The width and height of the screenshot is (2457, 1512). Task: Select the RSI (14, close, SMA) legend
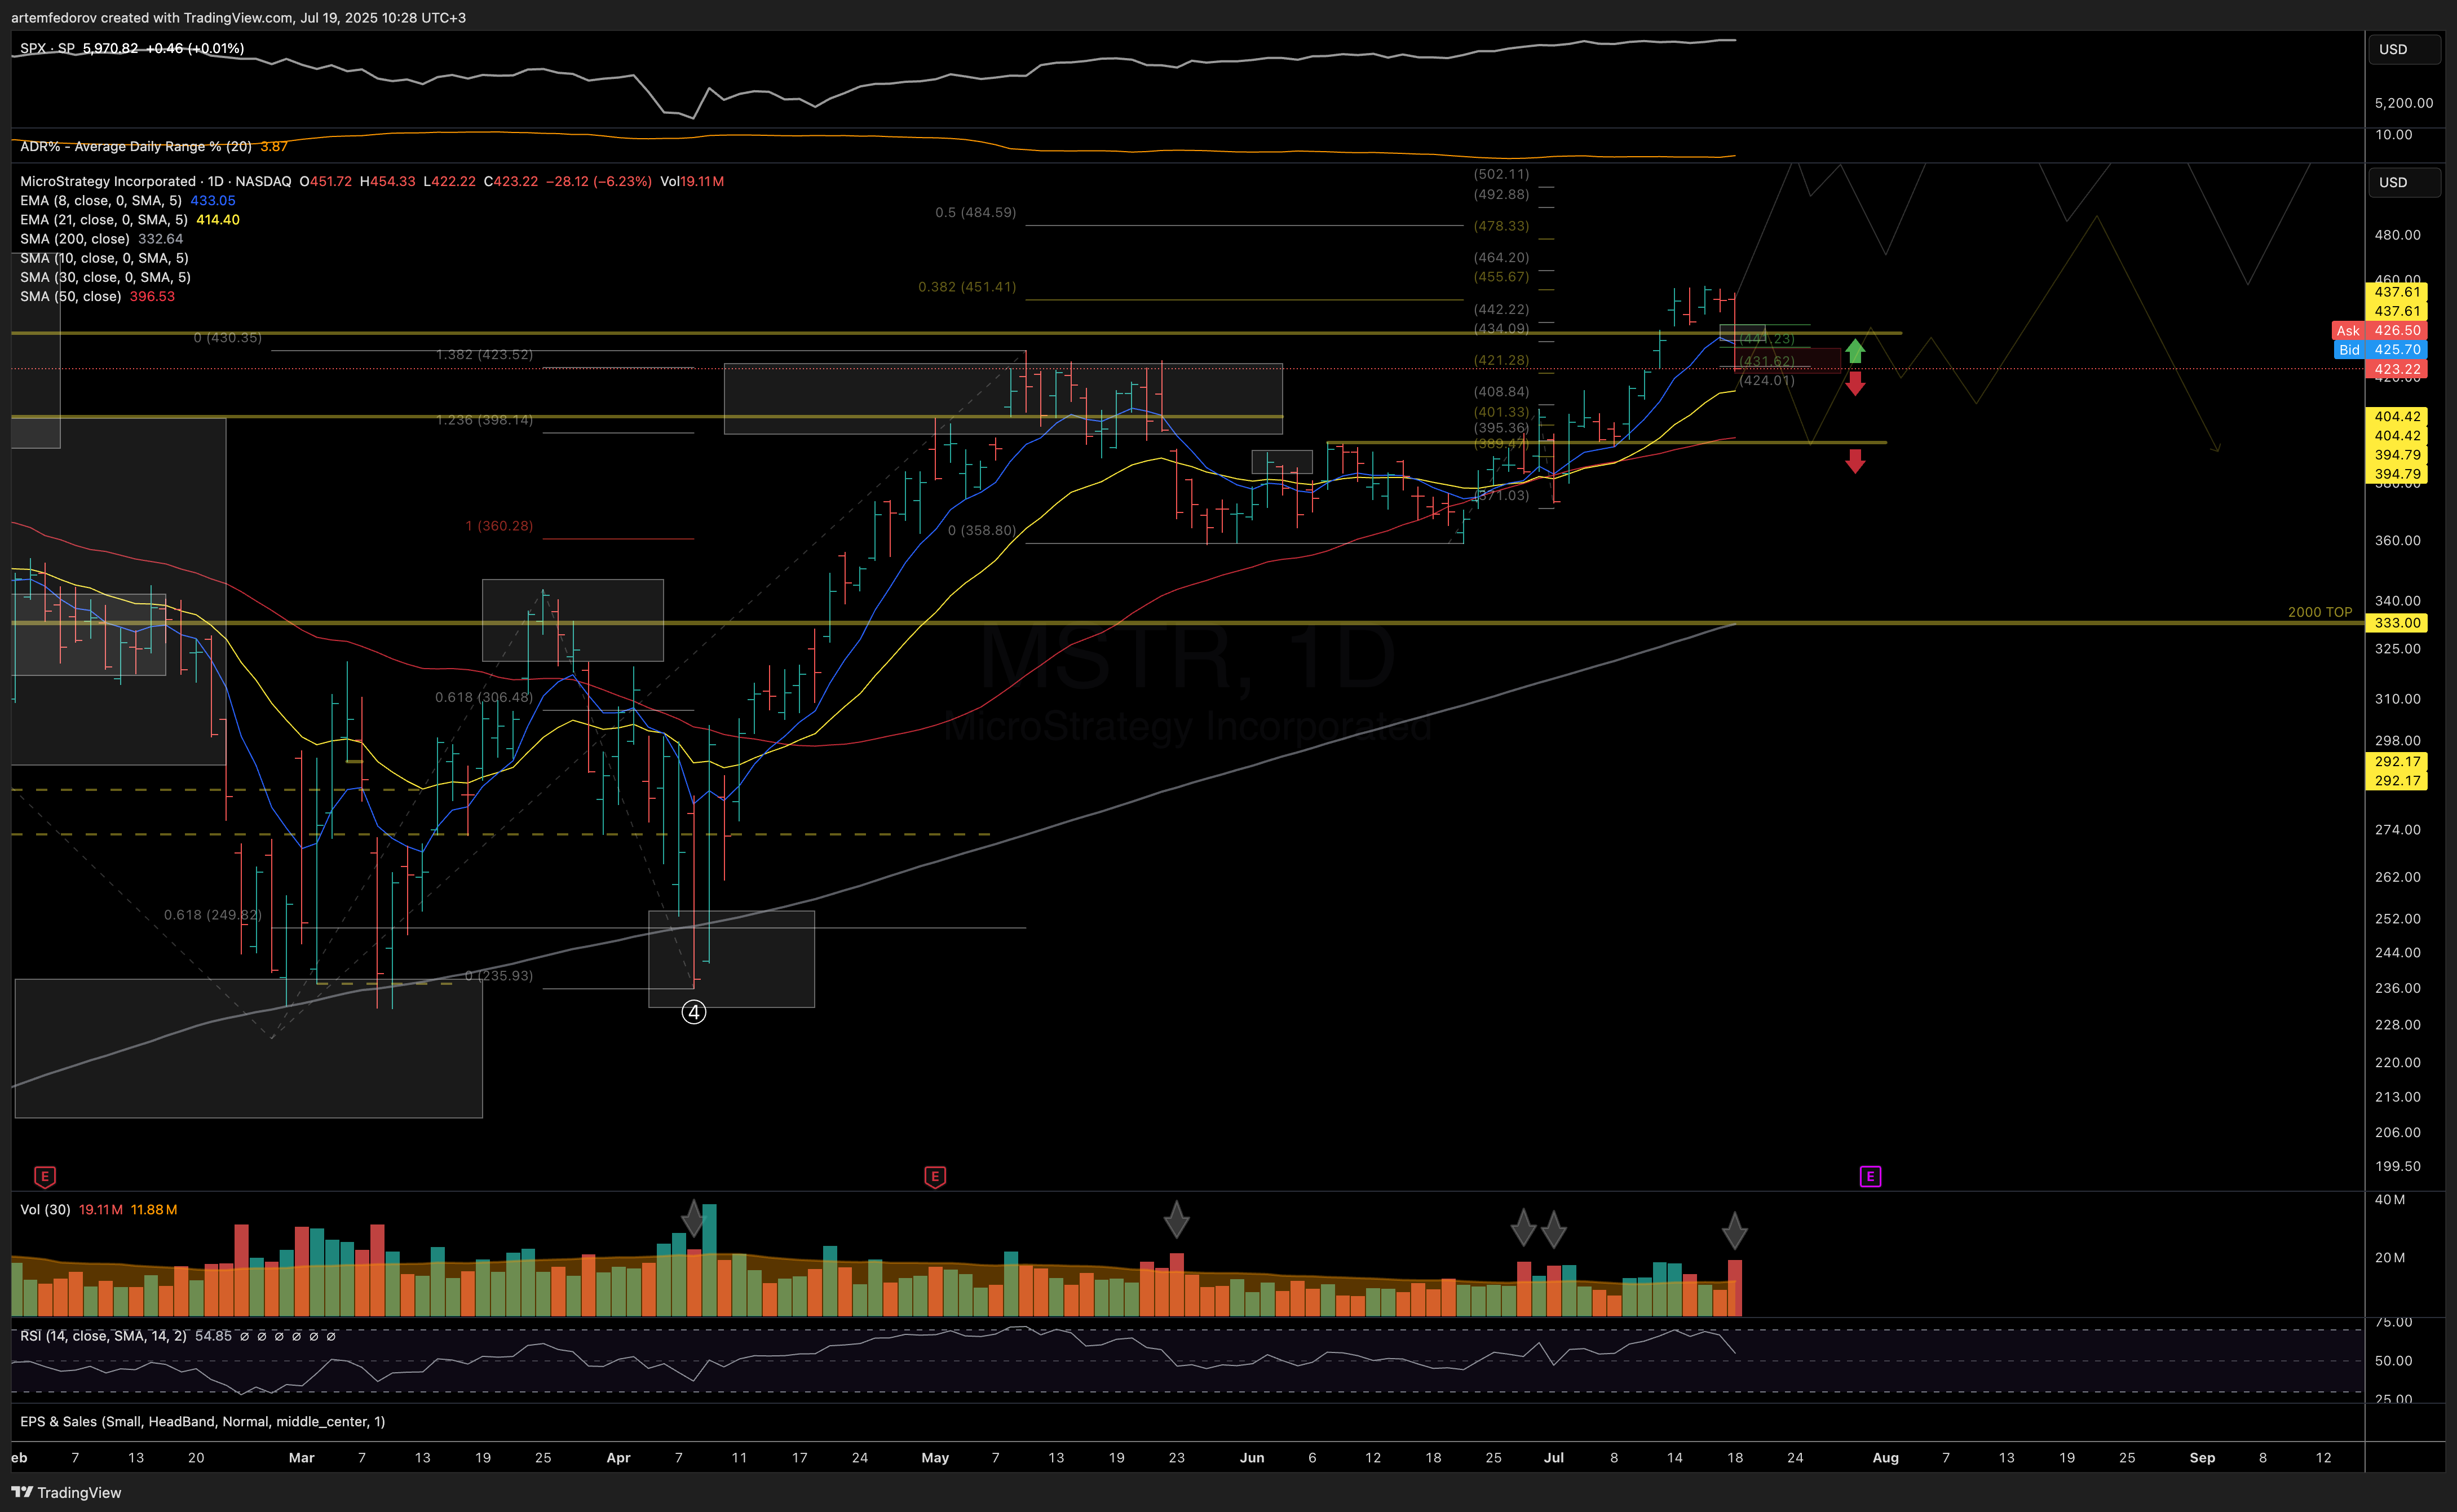(x=103, y=1335)
